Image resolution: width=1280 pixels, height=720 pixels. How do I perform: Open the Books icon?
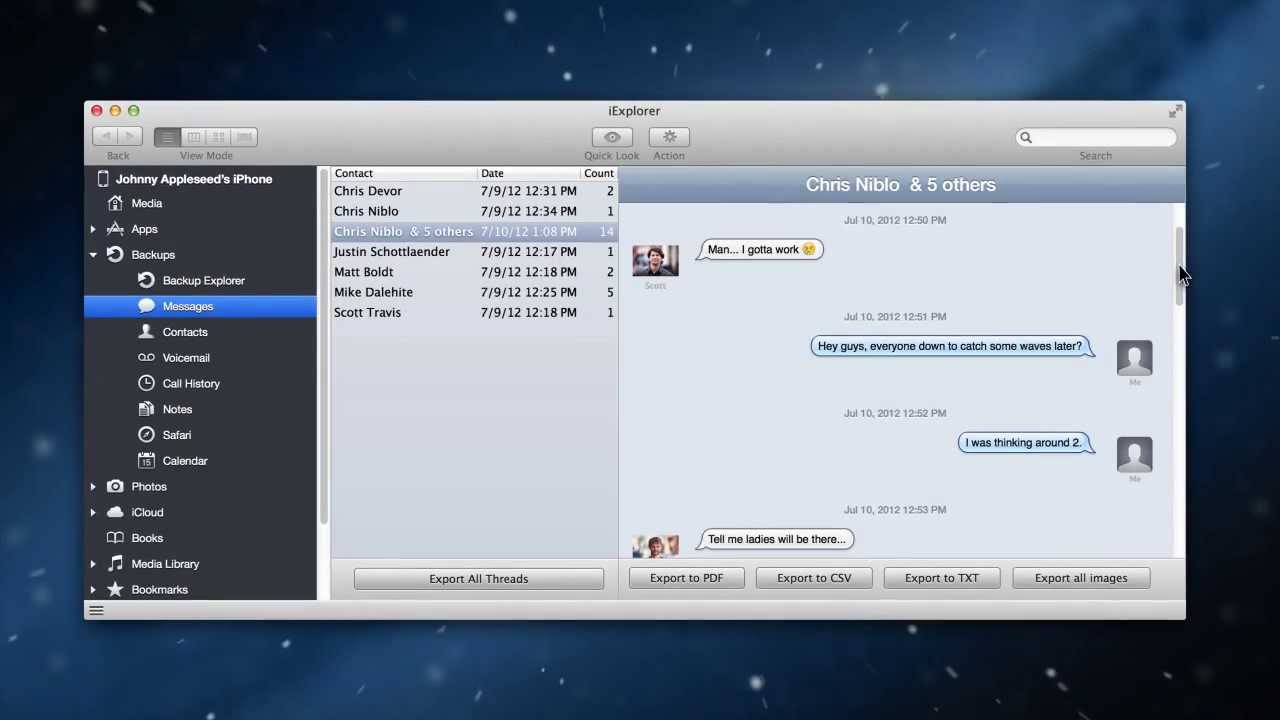(115, 538)
